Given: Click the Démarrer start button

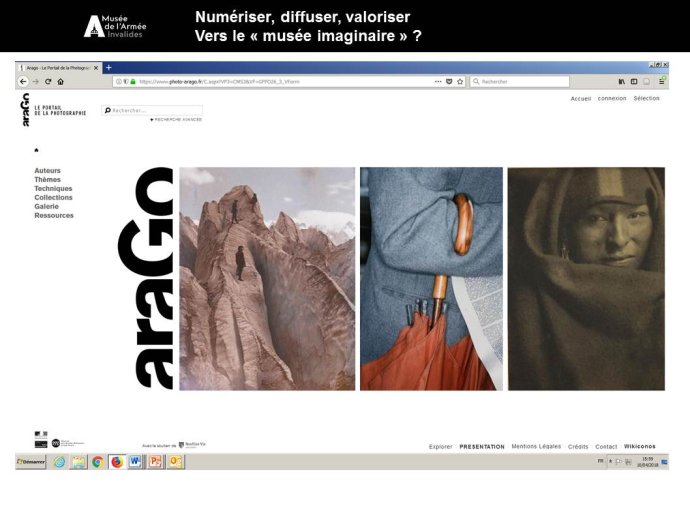Looking at the screenshot, I should pos(31,462).
